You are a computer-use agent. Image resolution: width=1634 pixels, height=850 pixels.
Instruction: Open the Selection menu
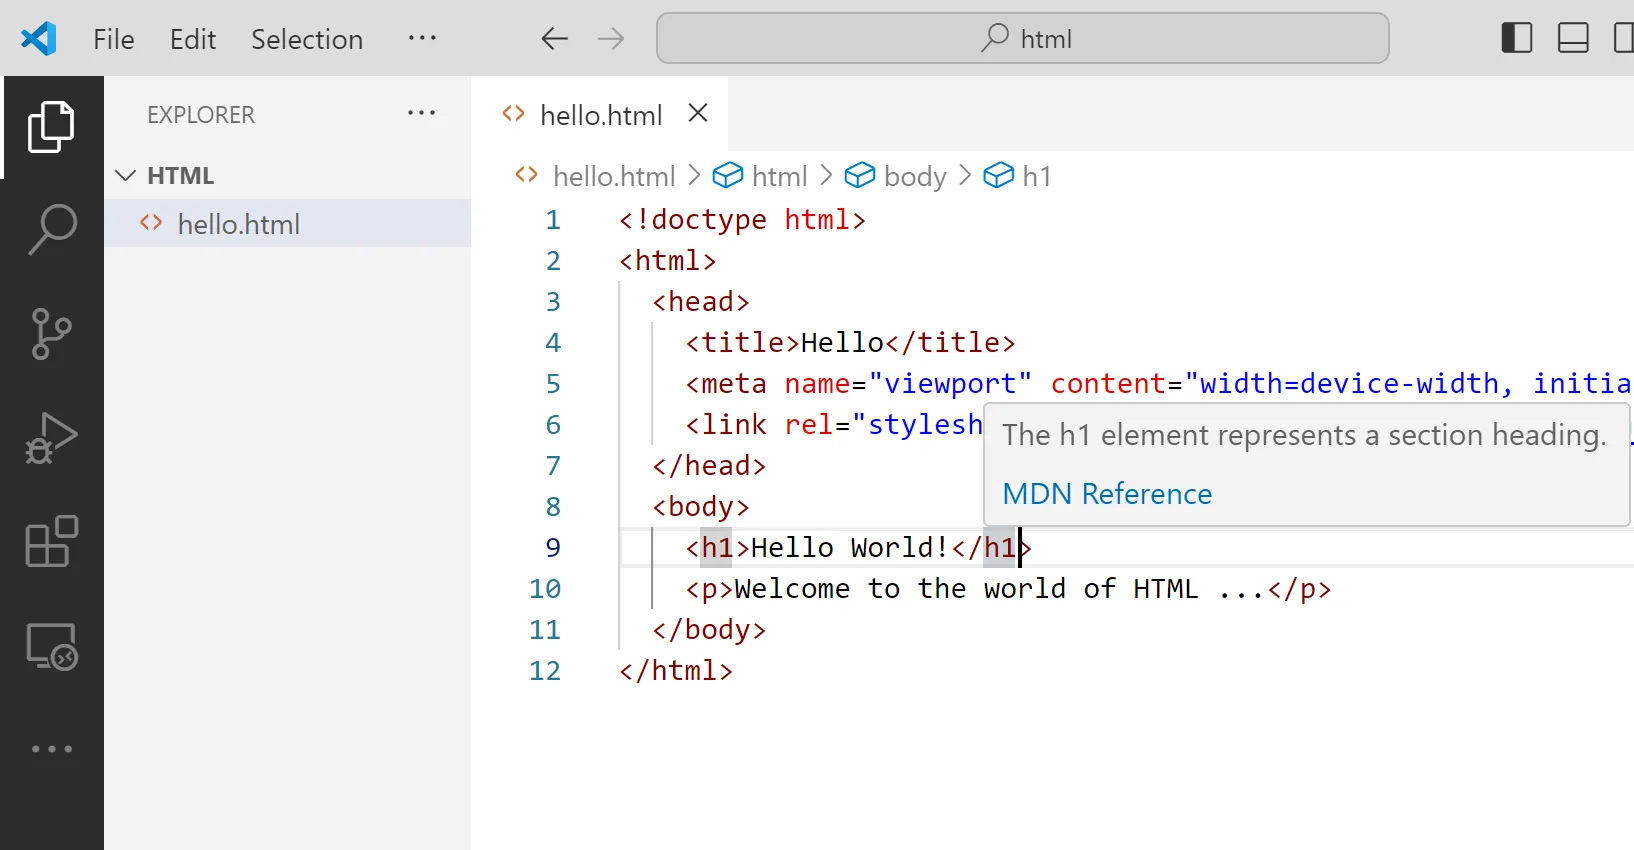306,39
